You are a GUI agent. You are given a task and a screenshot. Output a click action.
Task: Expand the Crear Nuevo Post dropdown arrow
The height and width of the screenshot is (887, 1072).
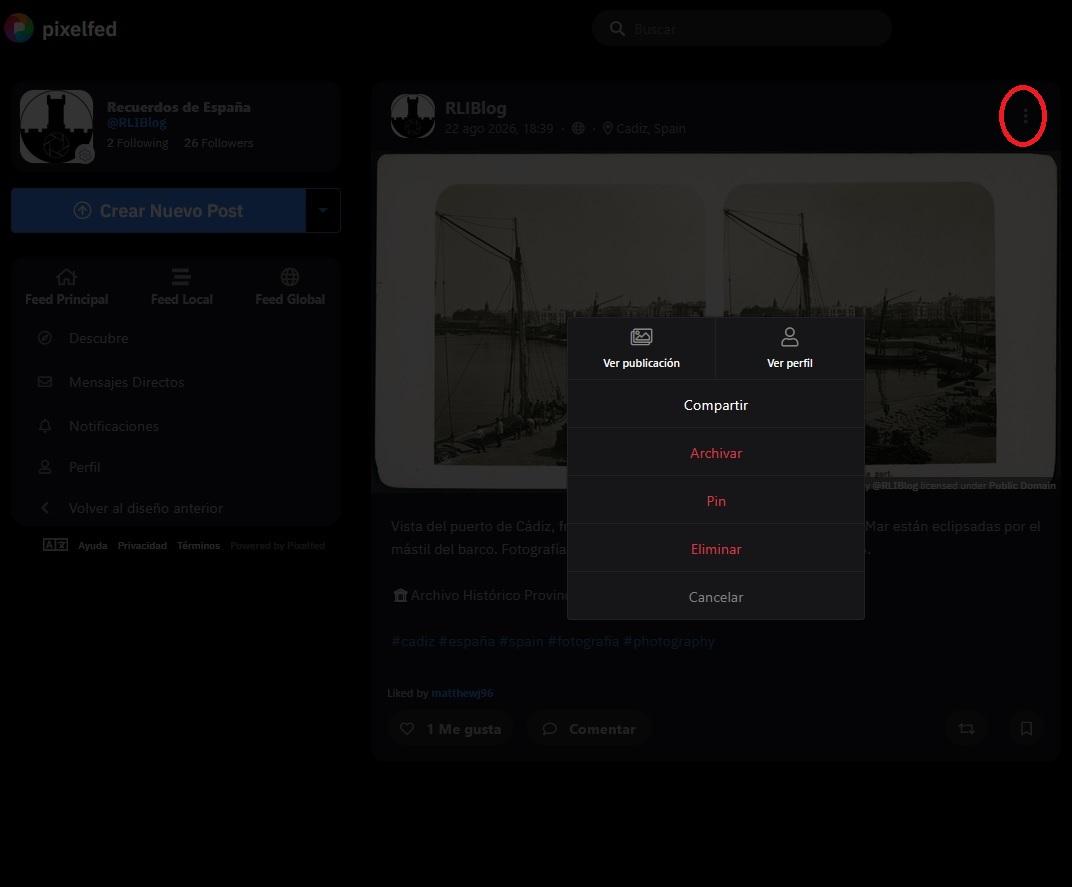pyautogui.click(x=323, y=211)
